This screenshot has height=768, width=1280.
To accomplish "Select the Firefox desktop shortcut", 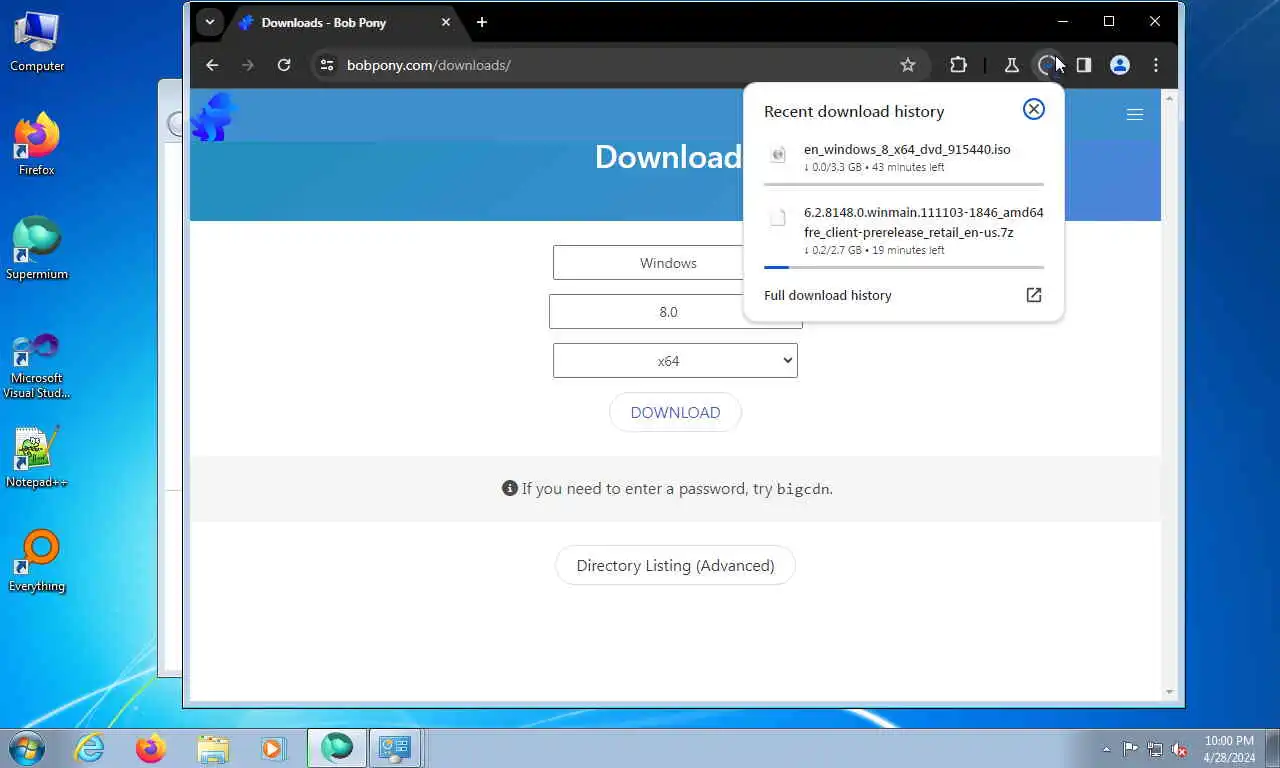I will [37, 145].
